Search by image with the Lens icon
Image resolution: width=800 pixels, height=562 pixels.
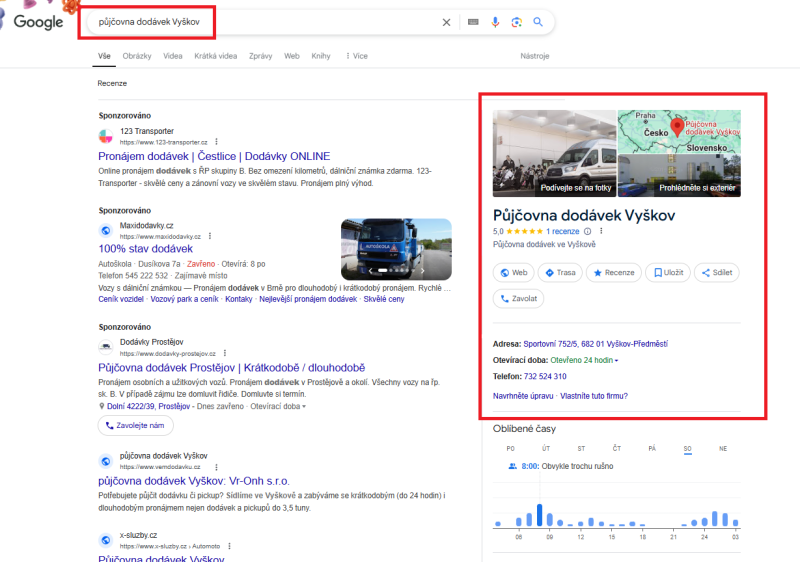[516, 22]
